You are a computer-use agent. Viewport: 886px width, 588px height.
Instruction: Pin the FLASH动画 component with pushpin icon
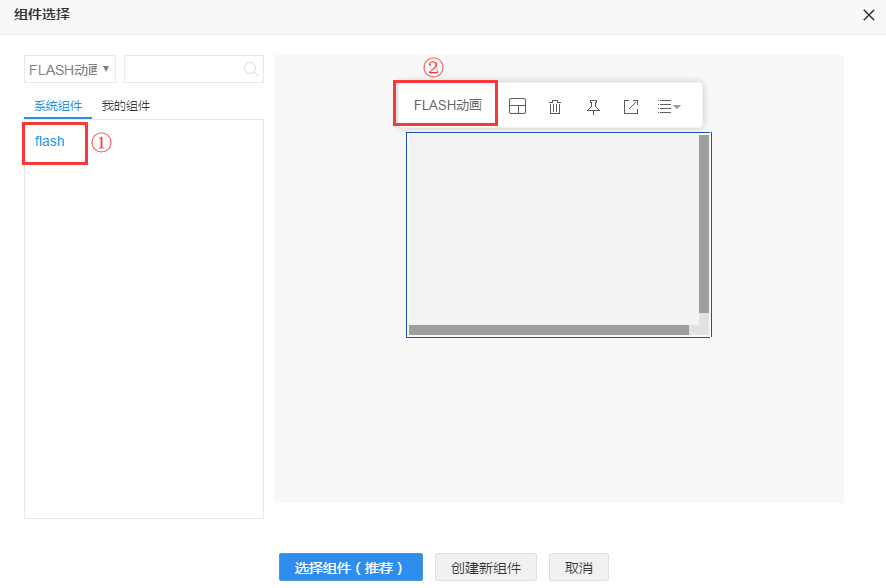click(x=593, y=107)
